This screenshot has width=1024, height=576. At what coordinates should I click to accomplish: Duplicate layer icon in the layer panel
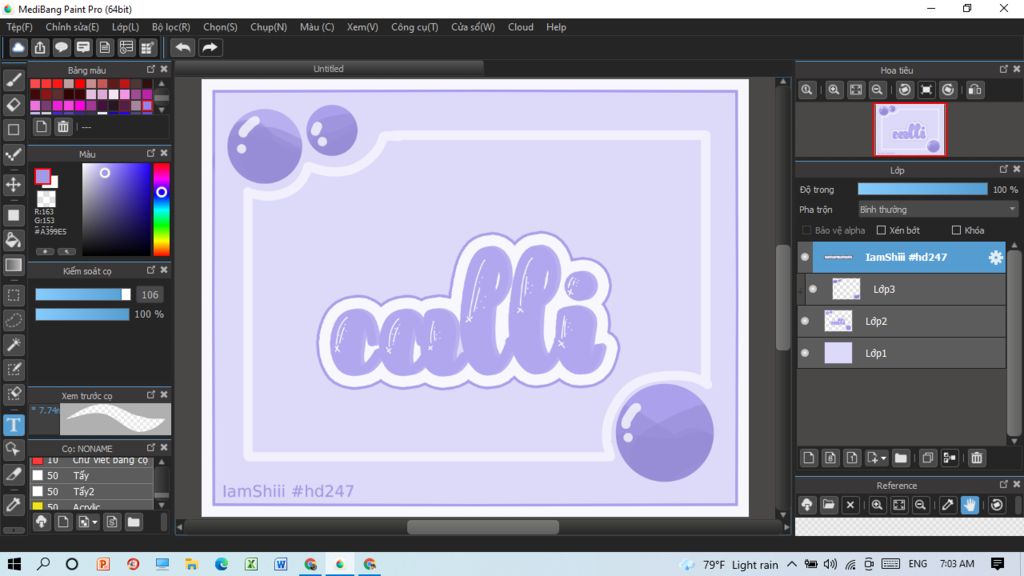point(927,458)
